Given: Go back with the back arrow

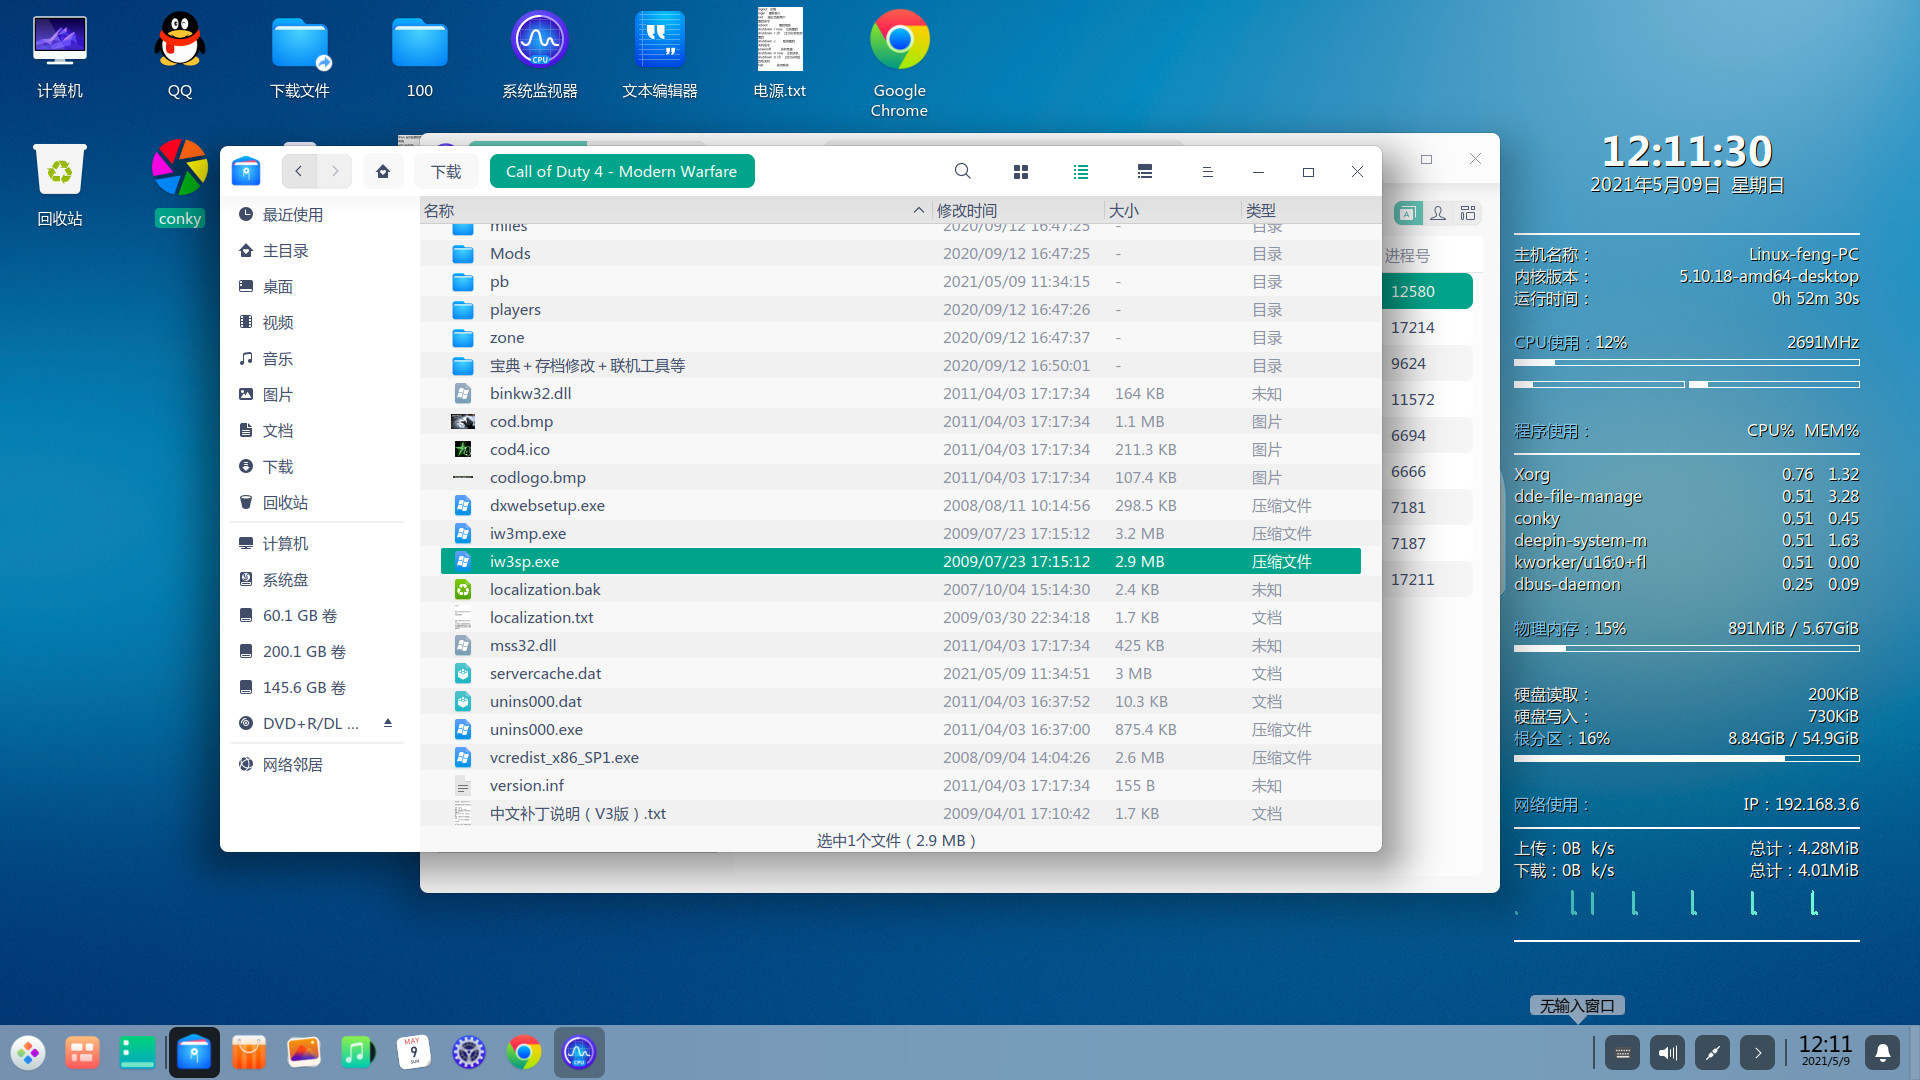Looking at the screenshot, I should 298,171.
